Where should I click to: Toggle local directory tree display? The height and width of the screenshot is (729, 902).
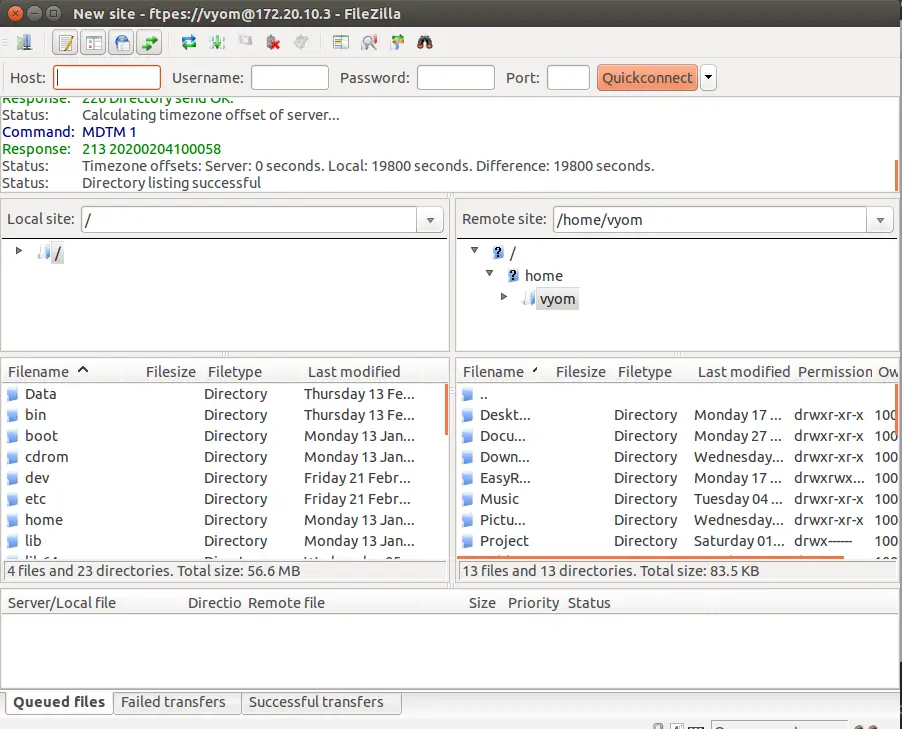click(x=93, y=43)
